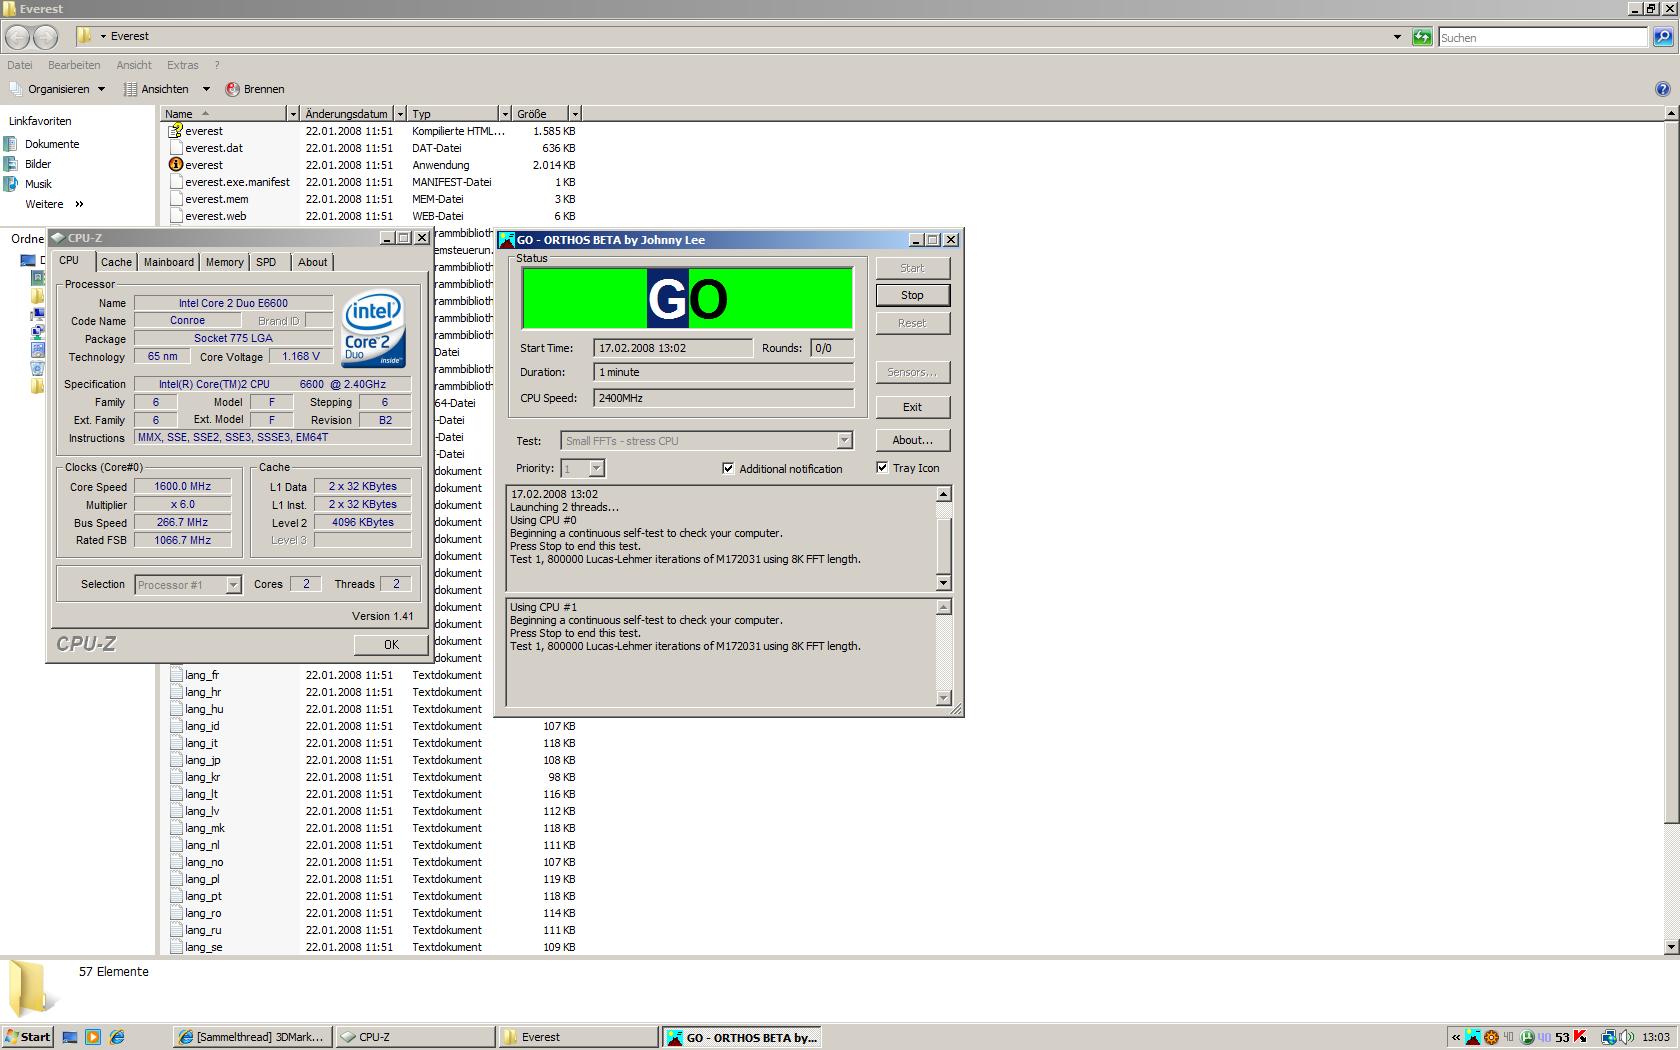The height and width of the screenshot is (1050, 1680).
Task: Open the Sammelthread 3DMark taskbar window
Action: click(x=252, y=1037)
